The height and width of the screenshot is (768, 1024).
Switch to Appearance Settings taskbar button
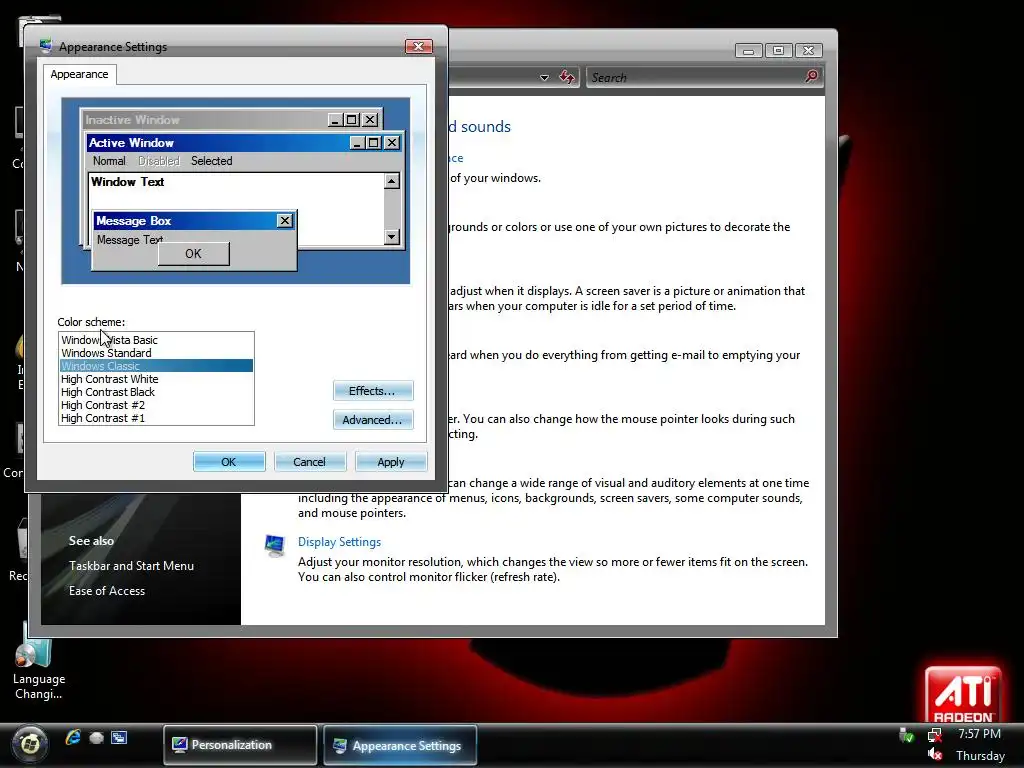(400, 744)
